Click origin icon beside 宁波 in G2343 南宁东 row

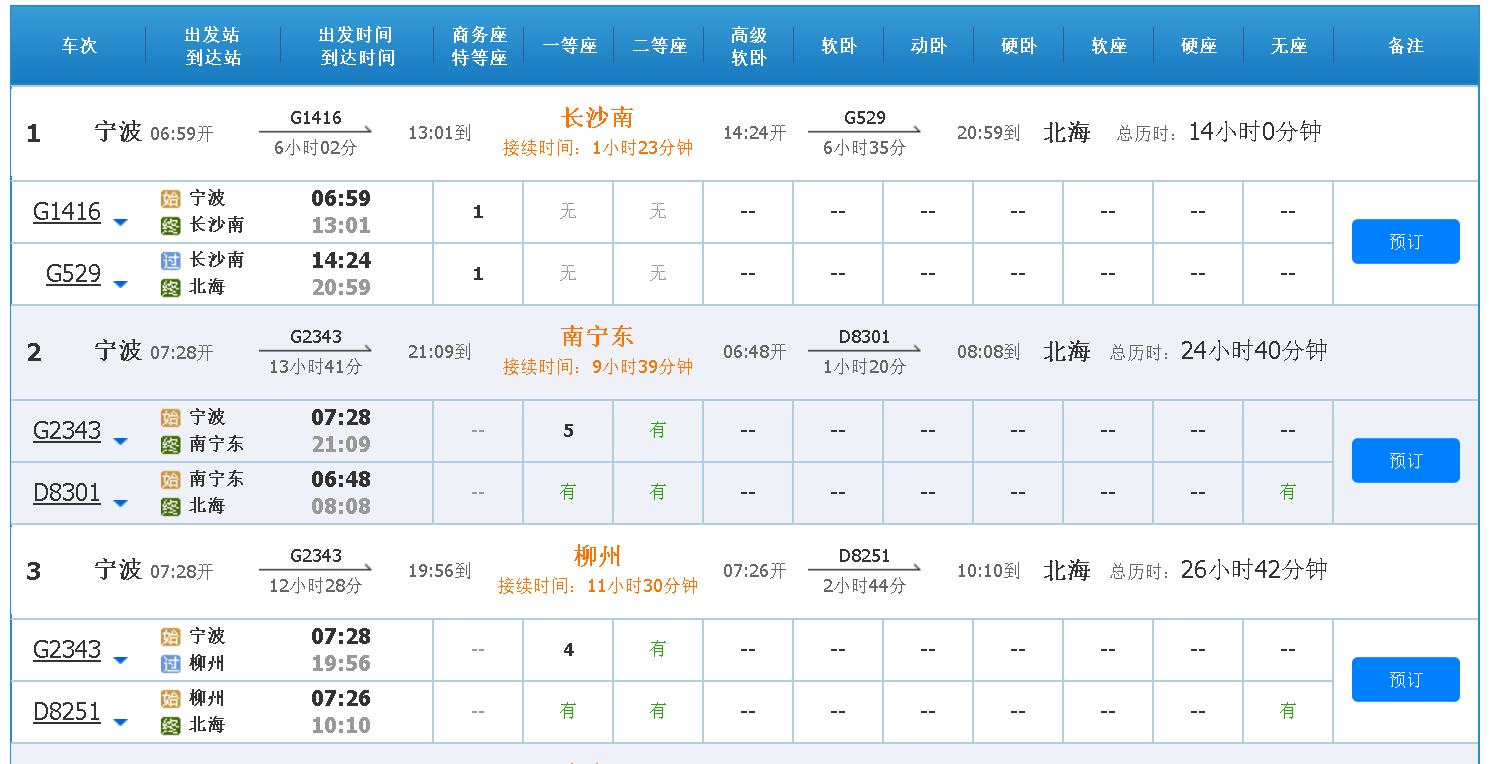[x=171, y=417]
